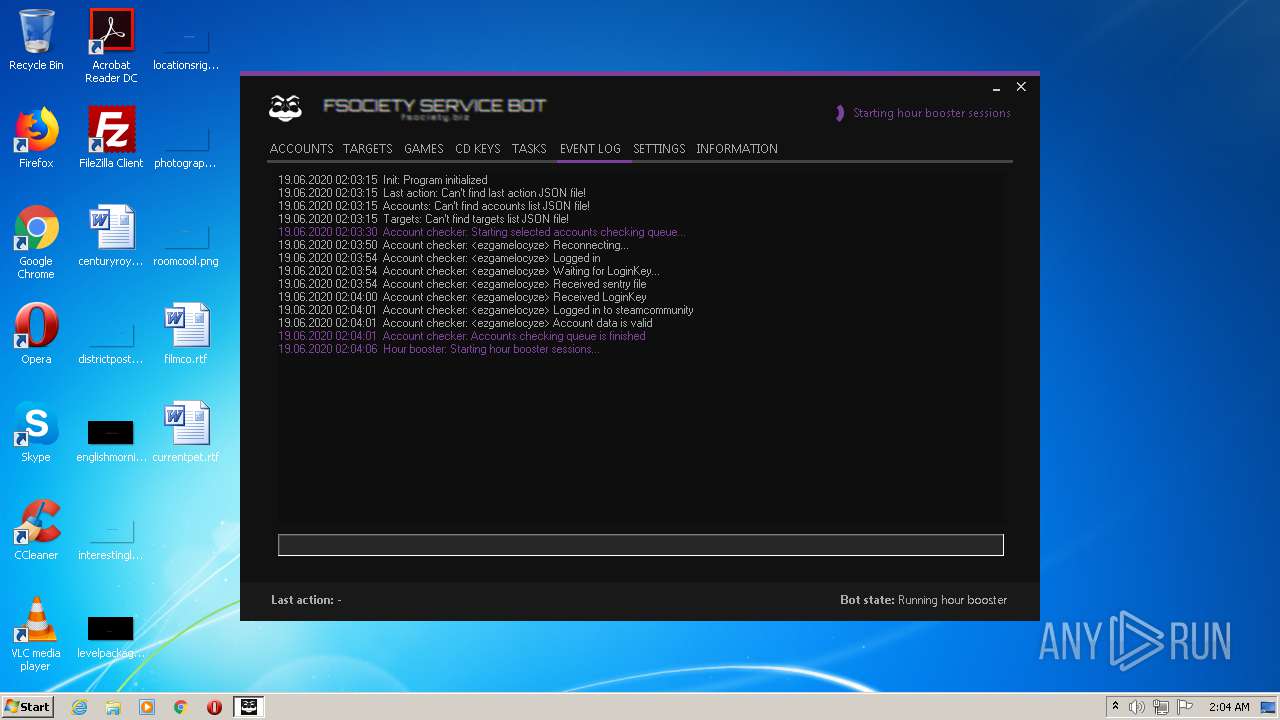Open the Firefox desktop shortcut
Screen dimensions: 1280x720
(36, 138)
